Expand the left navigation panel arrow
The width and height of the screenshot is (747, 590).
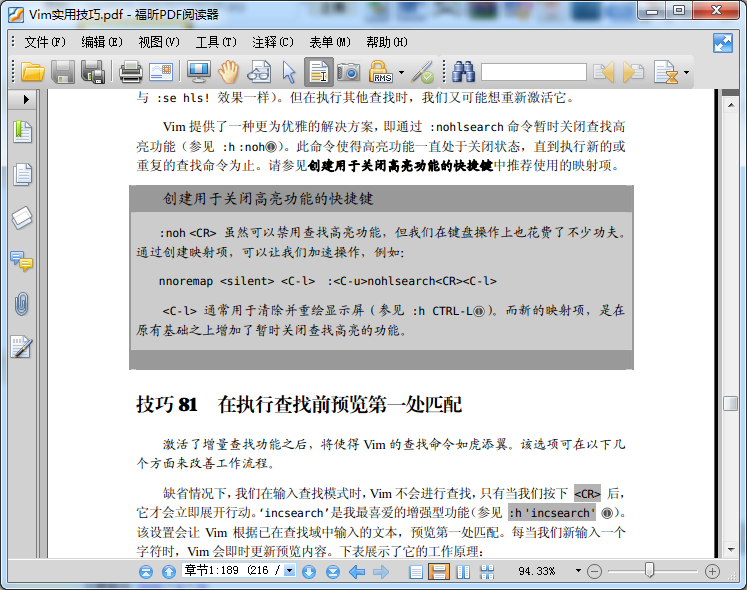(x=26, y=99)
